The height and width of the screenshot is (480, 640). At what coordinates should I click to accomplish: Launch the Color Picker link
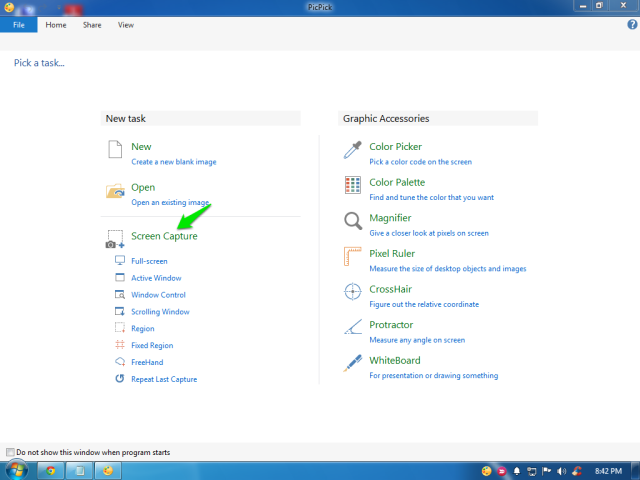(396, 147)
